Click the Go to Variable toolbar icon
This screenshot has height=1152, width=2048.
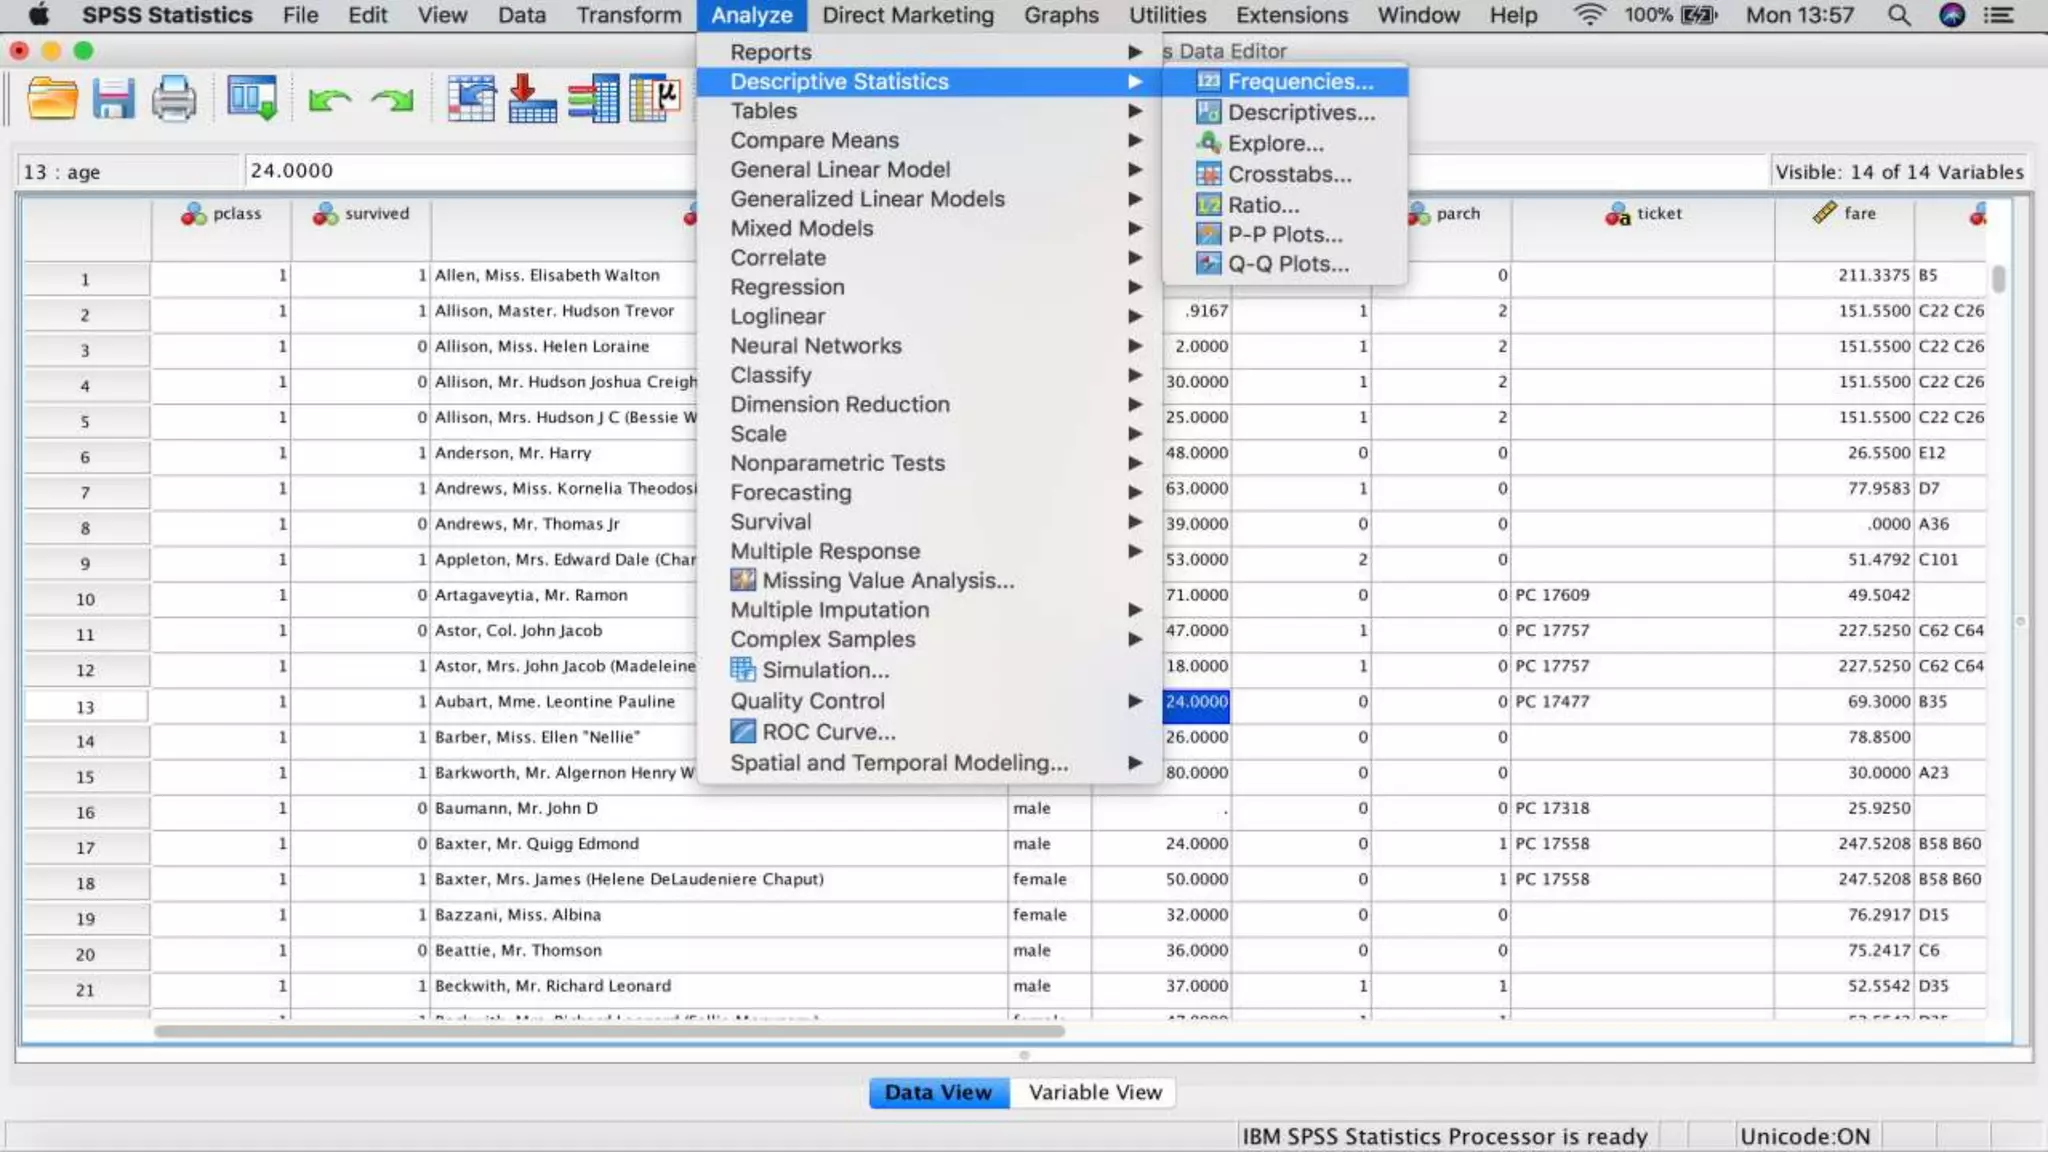click(x=532, y=99)
